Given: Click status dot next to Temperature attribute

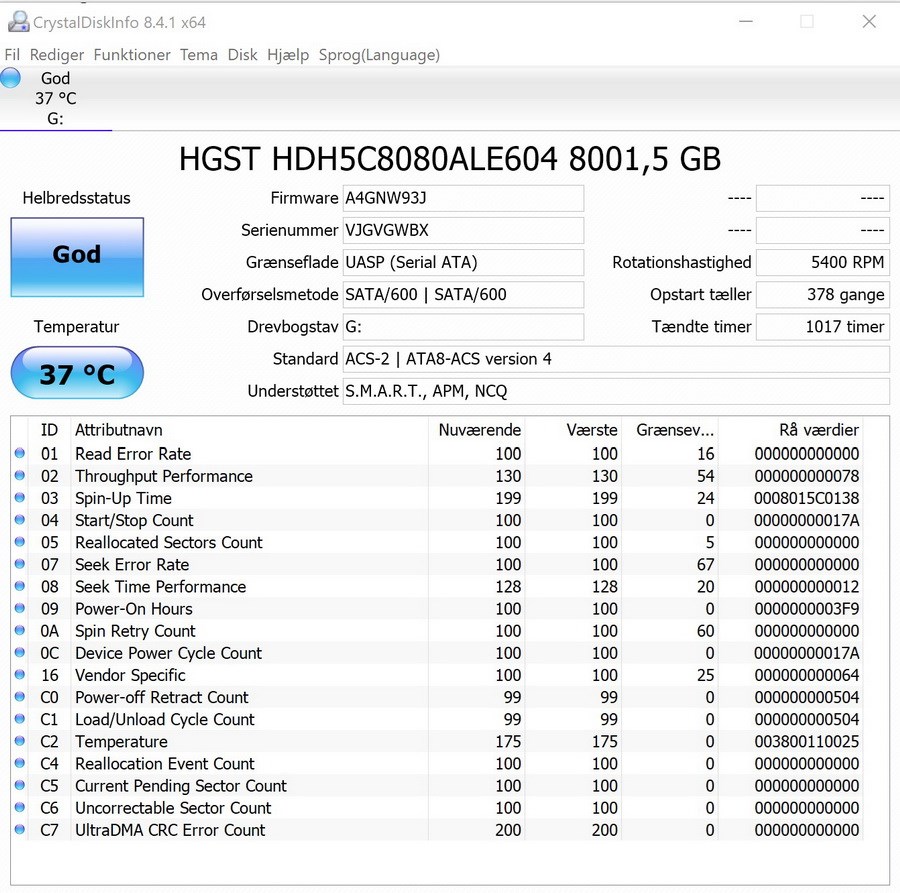Looking at the screenshot, I should pos(19,741).
